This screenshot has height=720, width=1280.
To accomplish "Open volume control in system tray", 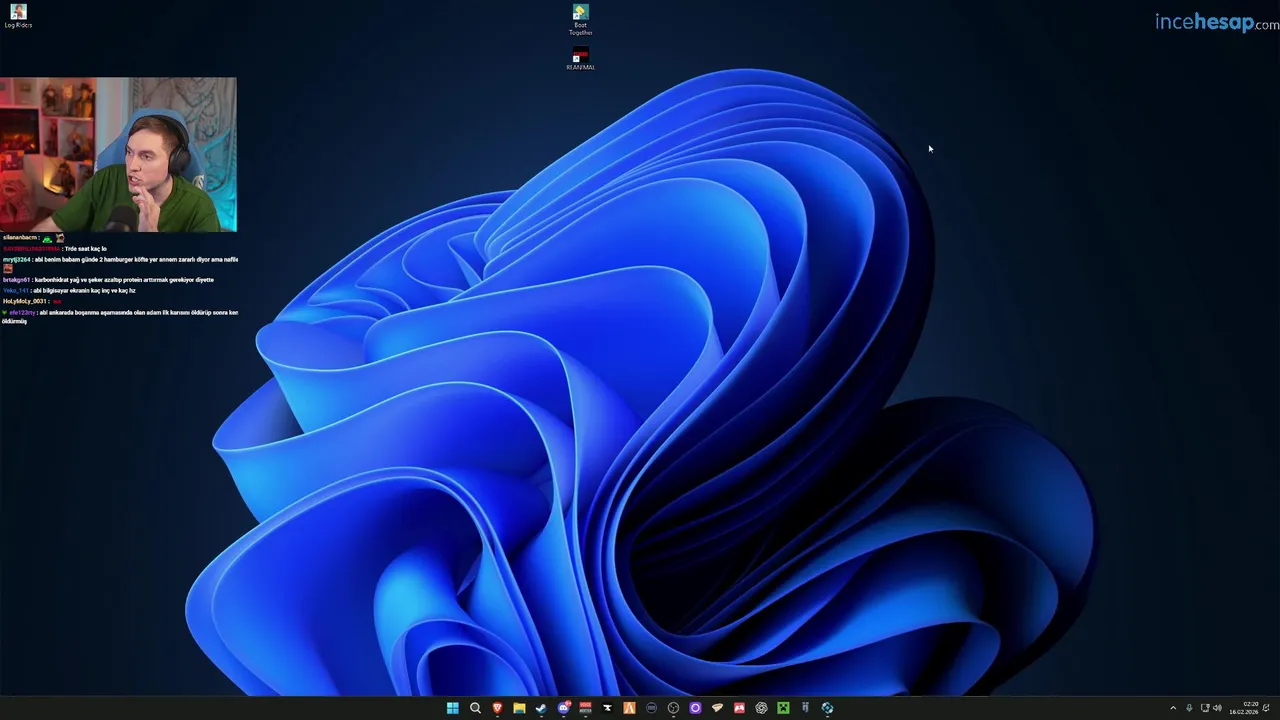I will coord(1218,708).
